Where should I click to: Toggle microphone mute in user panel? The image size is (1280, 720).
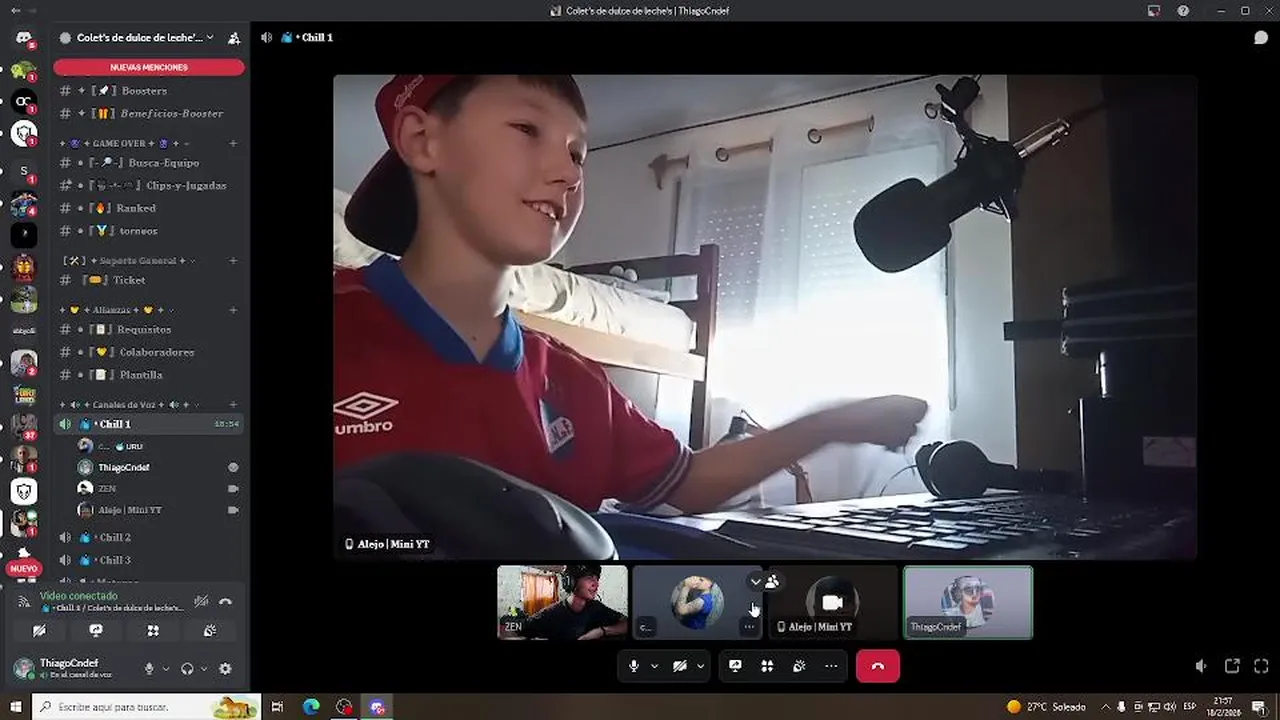click(x=149, y=669)
